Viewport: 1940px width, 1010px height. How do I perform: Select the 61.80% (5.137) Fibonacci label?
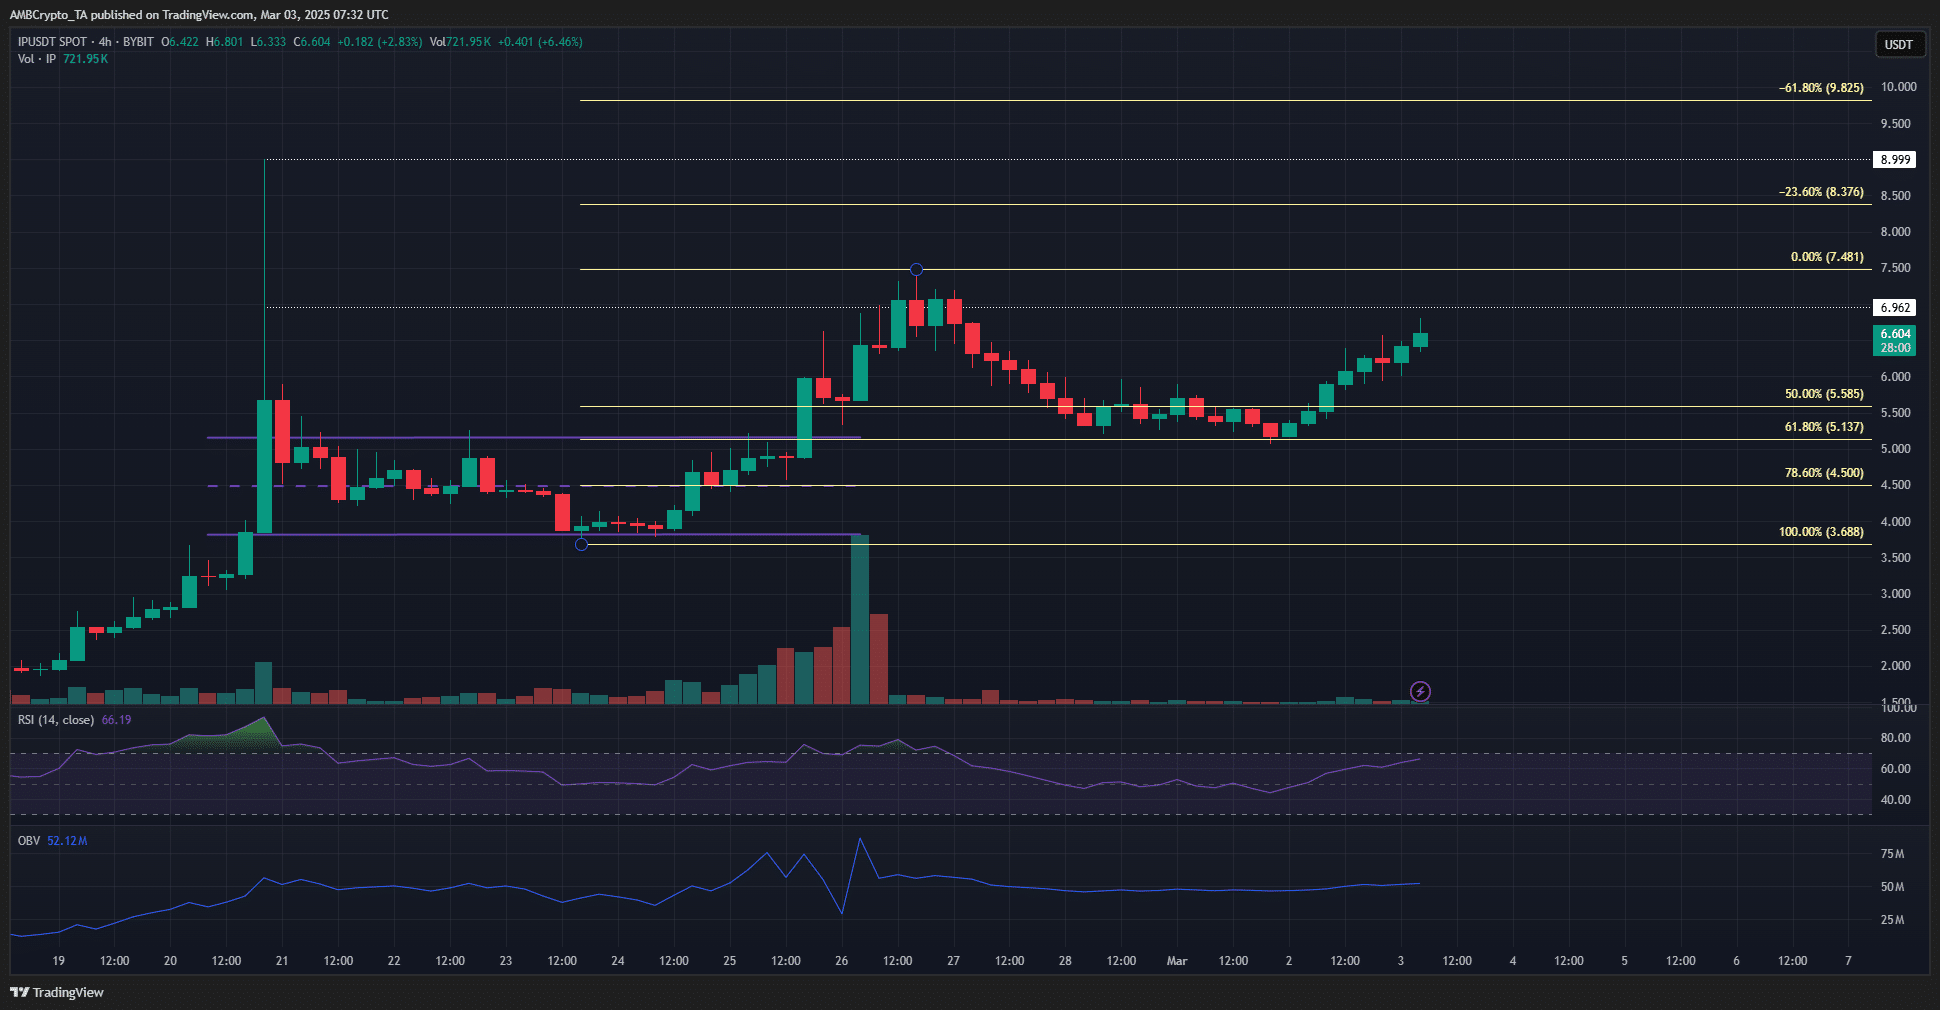point(1824,427)
